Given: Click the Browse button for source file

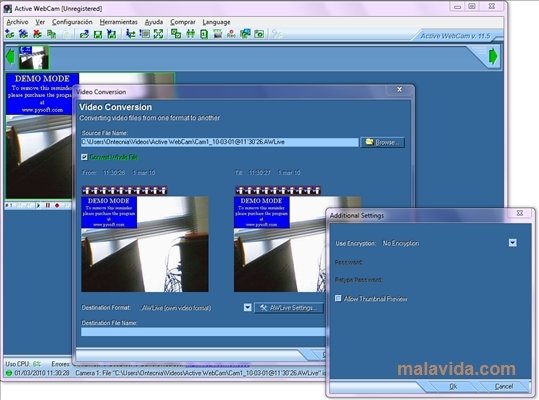Looking at the screenshot, I should pyautogui.click(x=382, y=142).
